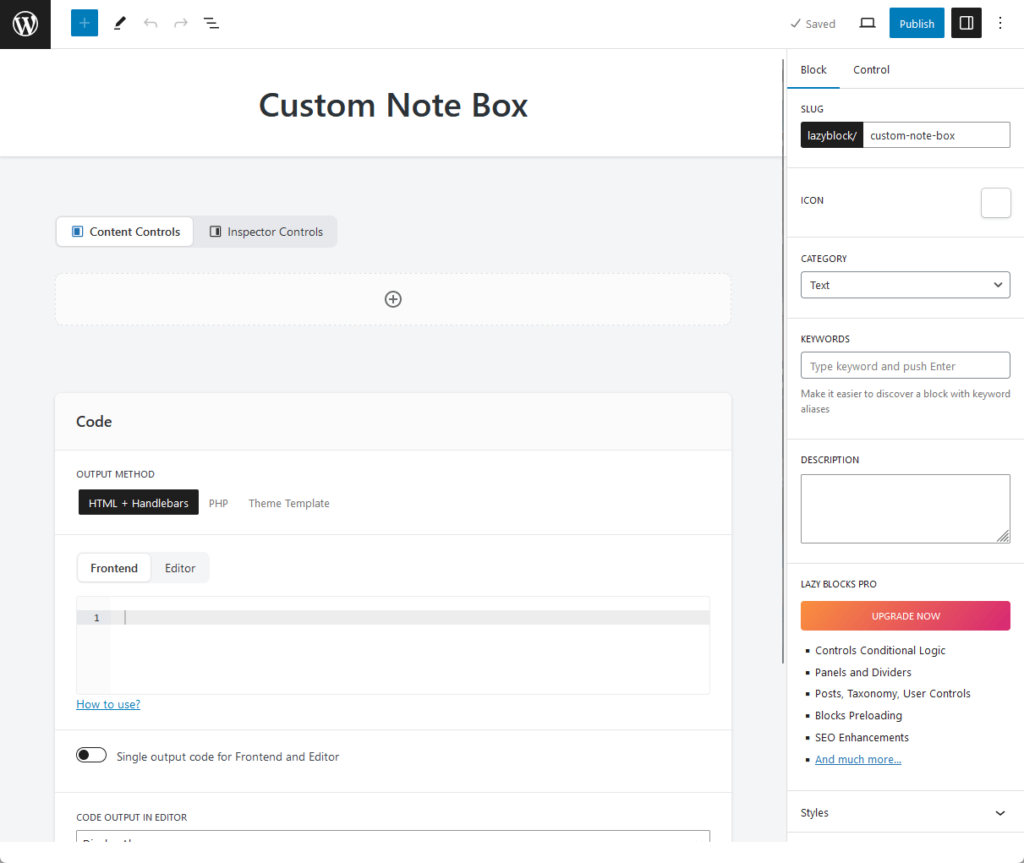Click the Controls Conditional Logic item
The width and height of the screenshot is (1024, 863).
pyautogui.click(x=880, y=651)
